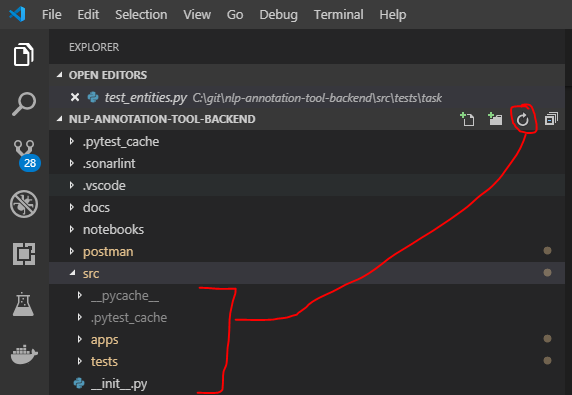Select the tests folder name

click(104, 361)
